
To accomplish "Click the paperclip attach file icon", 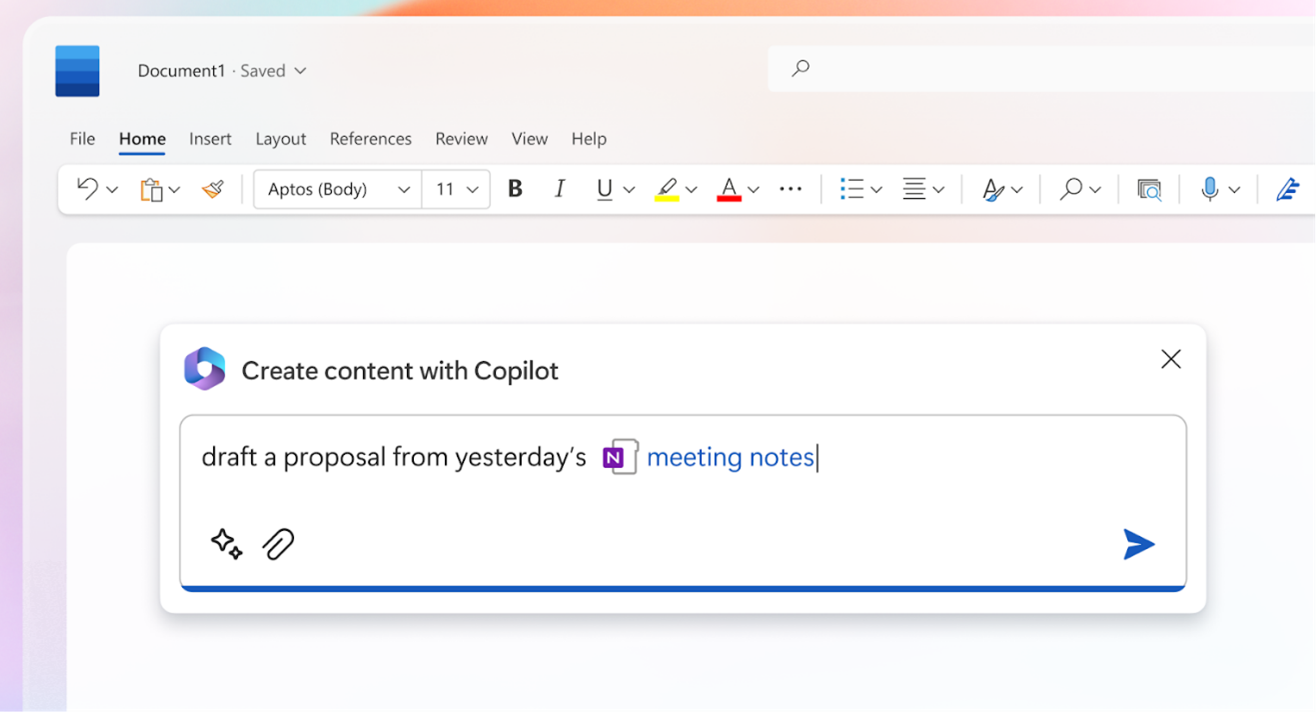I will (x=279, y=544).
